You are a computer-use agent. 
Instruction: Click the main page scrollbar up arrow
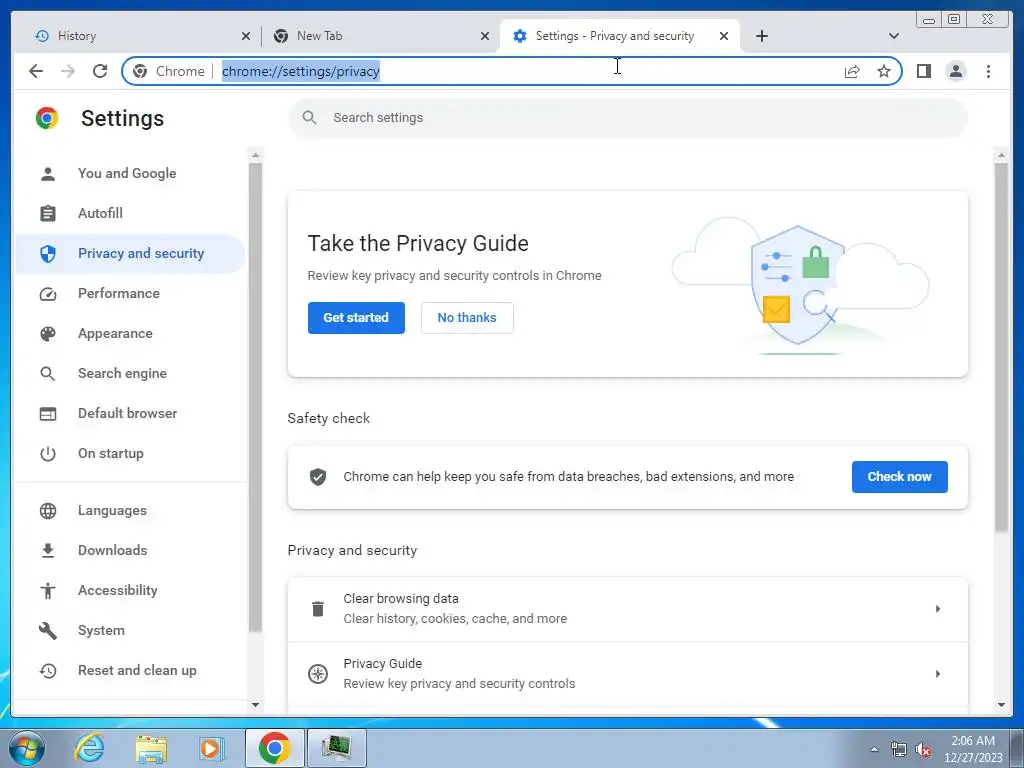pos(1001,155)
